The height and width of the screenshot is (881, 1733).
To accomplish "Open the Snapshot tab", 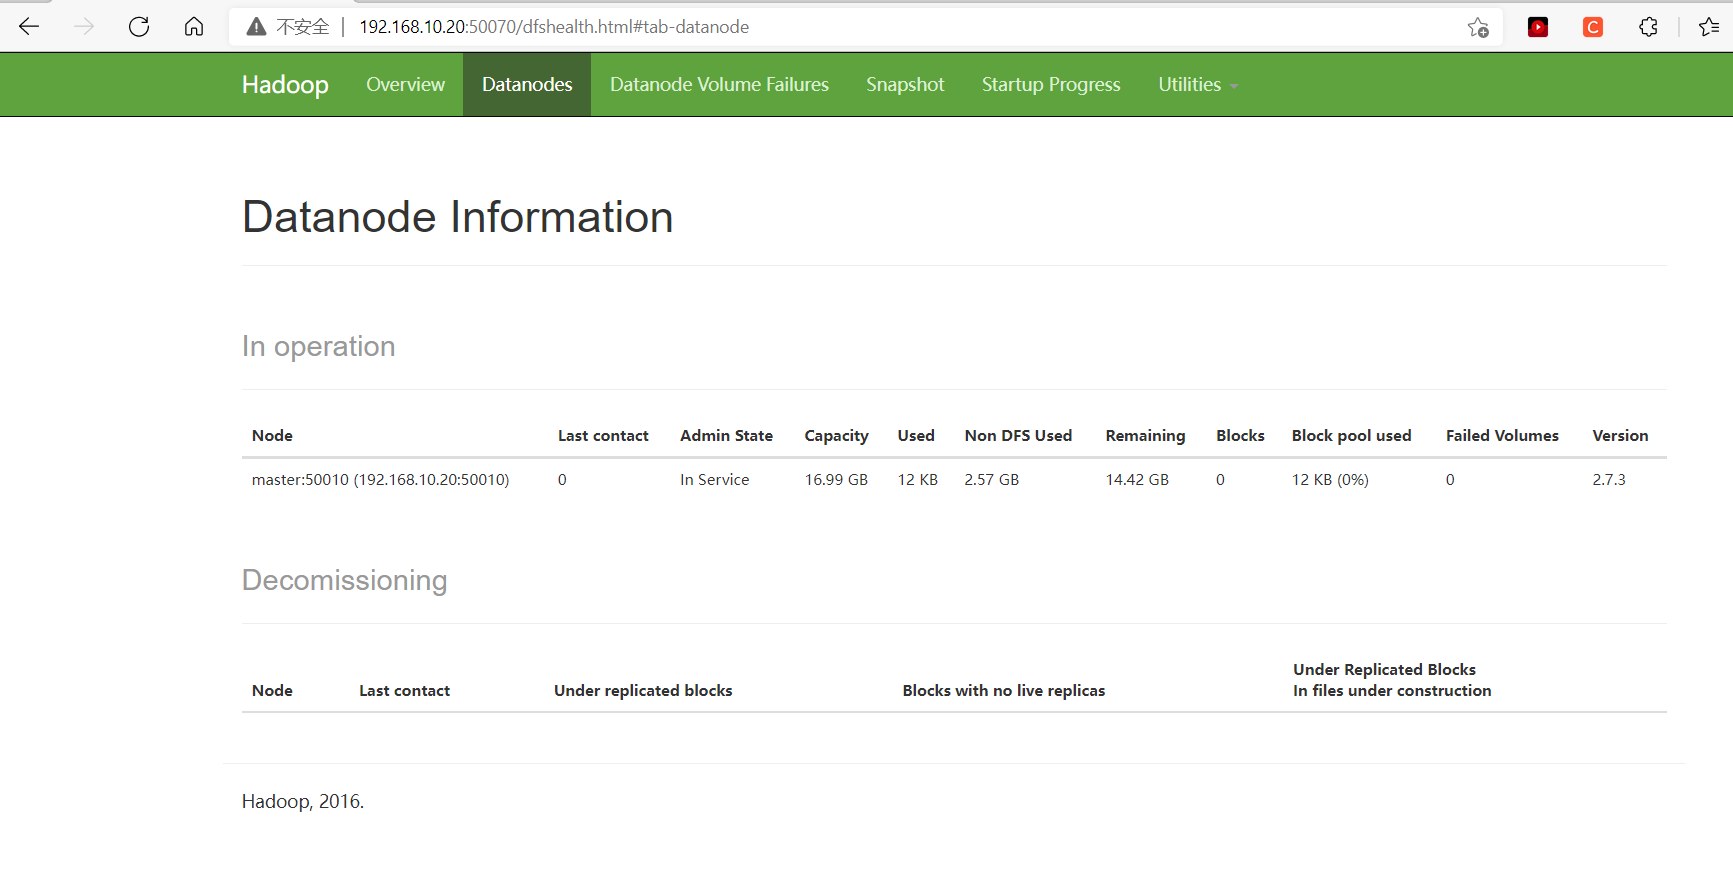I will [905, 85].
